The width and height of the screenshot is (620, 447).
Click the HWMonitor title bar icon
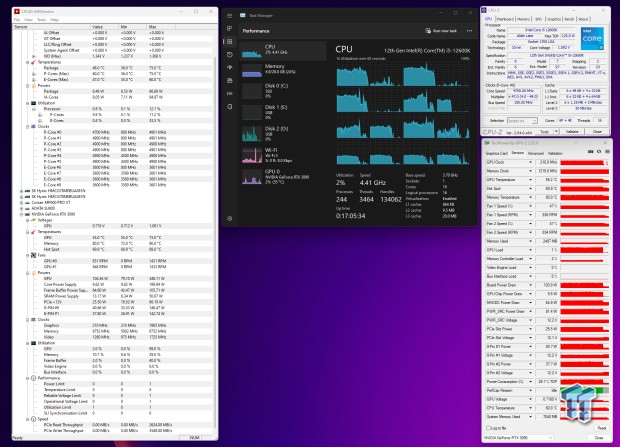pyautogui.click(x=17, y=11)
